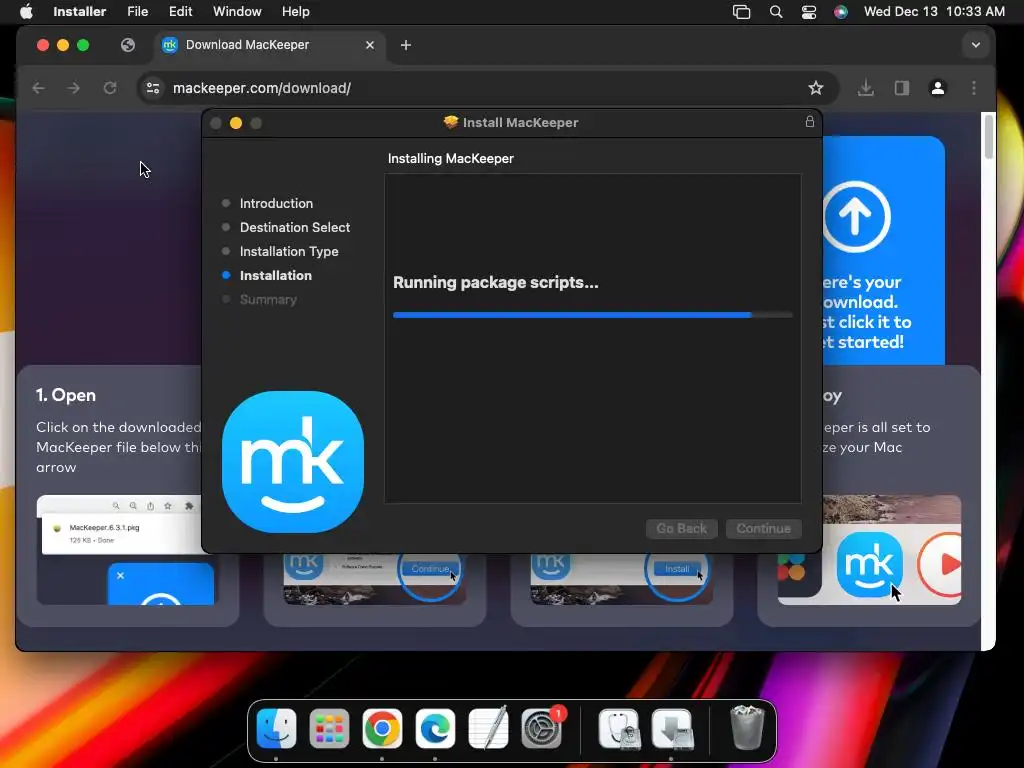Open Launchpad from the Dock

click(329, 728)
